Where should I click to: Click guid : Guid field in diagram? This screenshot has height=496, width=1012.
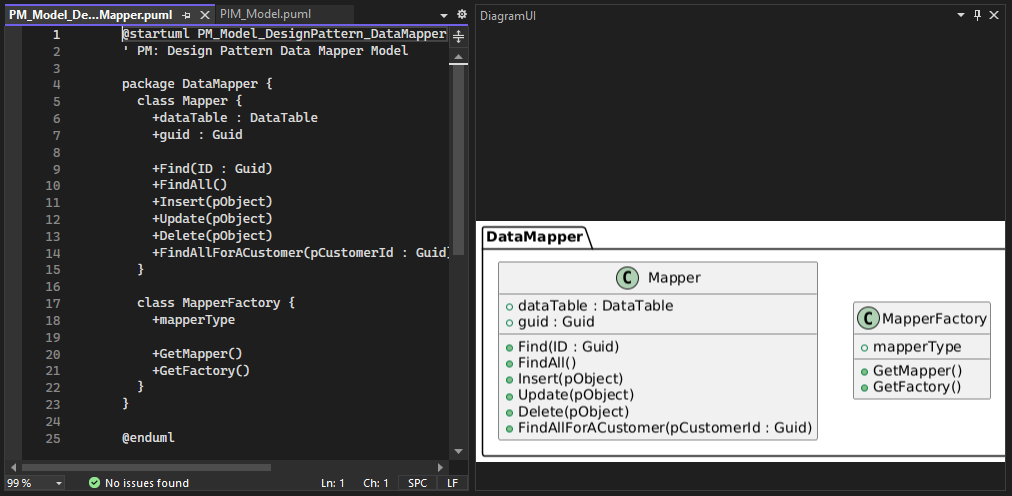[556, 322]
